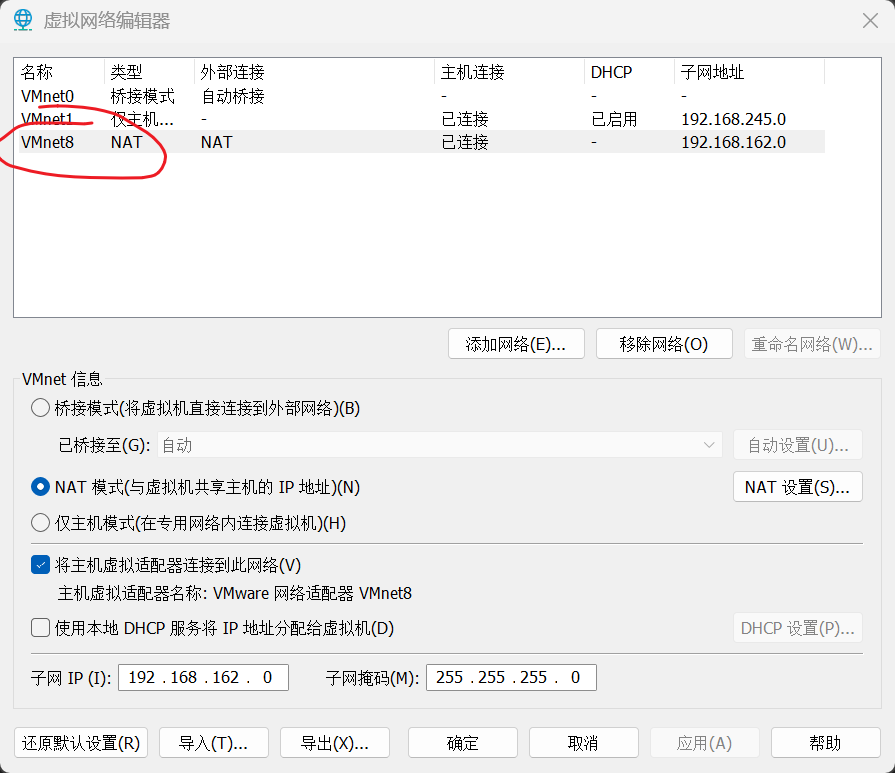Close the 虚拟网络编辑器 dialog window
This screenshot has width=895, height=773.
point(870,21)
